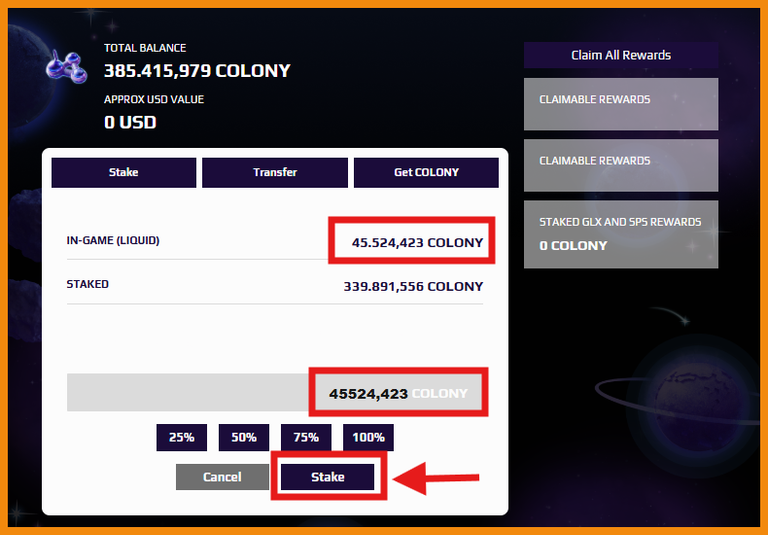Viewport: 768px width, 535px height.
Task: Click the In-Game (Liquid) label
Action: pos(113,241)
